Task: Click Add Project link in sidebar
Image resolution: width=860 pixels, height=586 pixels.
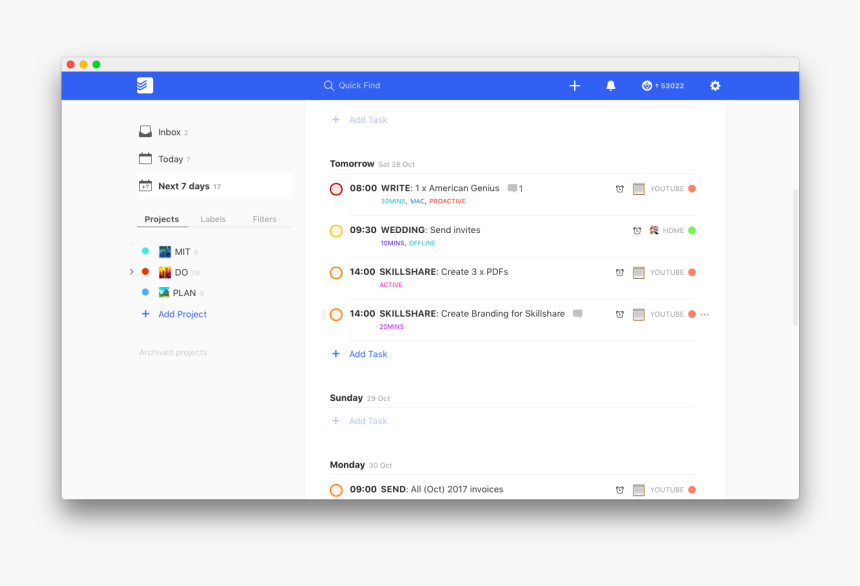Action: [182, 314]
